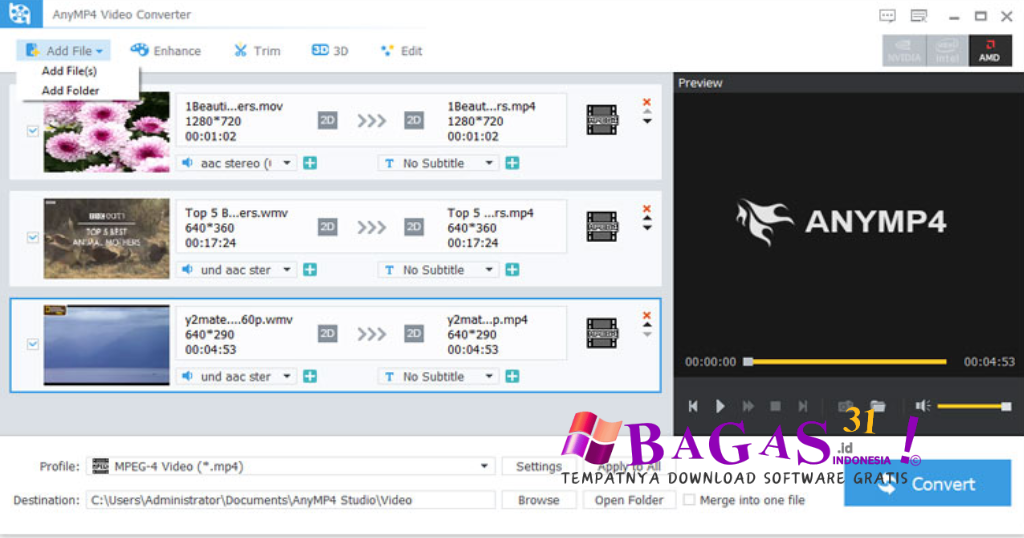
Task: Add audio track to Top 5 B...ers.wmv
Action: click(x=310, y=270)
